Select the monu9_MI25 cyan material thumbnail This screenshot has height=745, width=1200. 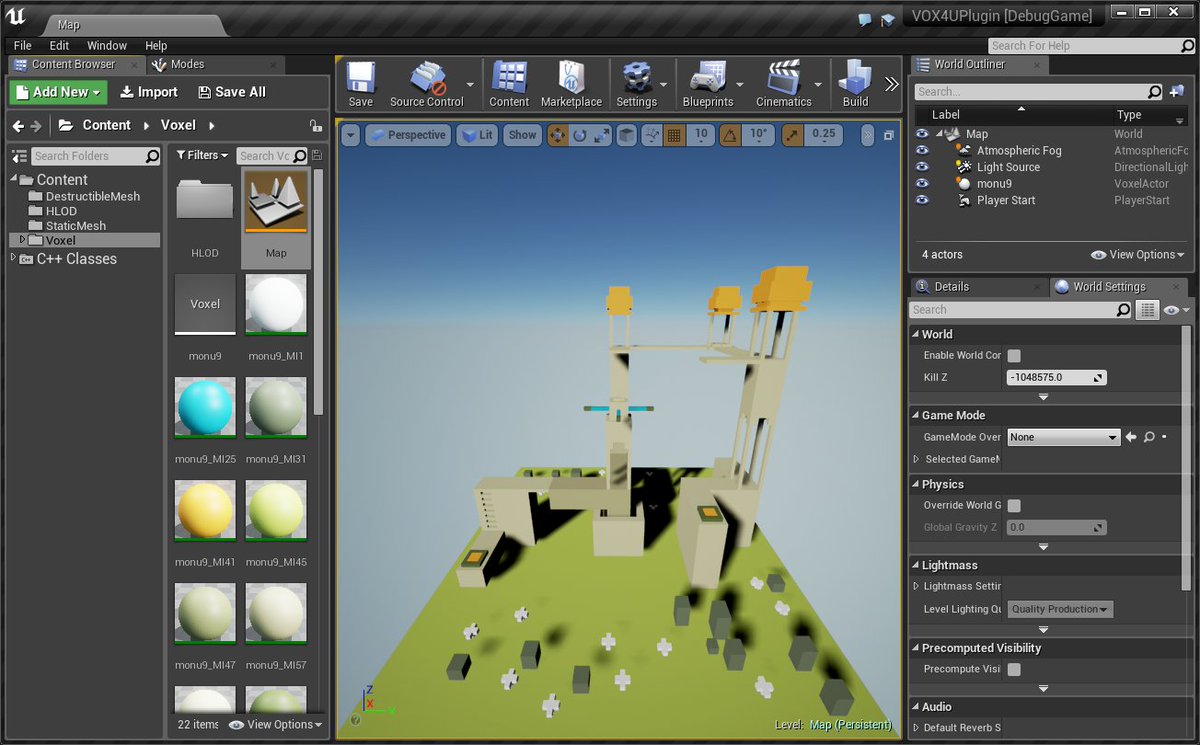click(206, 408)
